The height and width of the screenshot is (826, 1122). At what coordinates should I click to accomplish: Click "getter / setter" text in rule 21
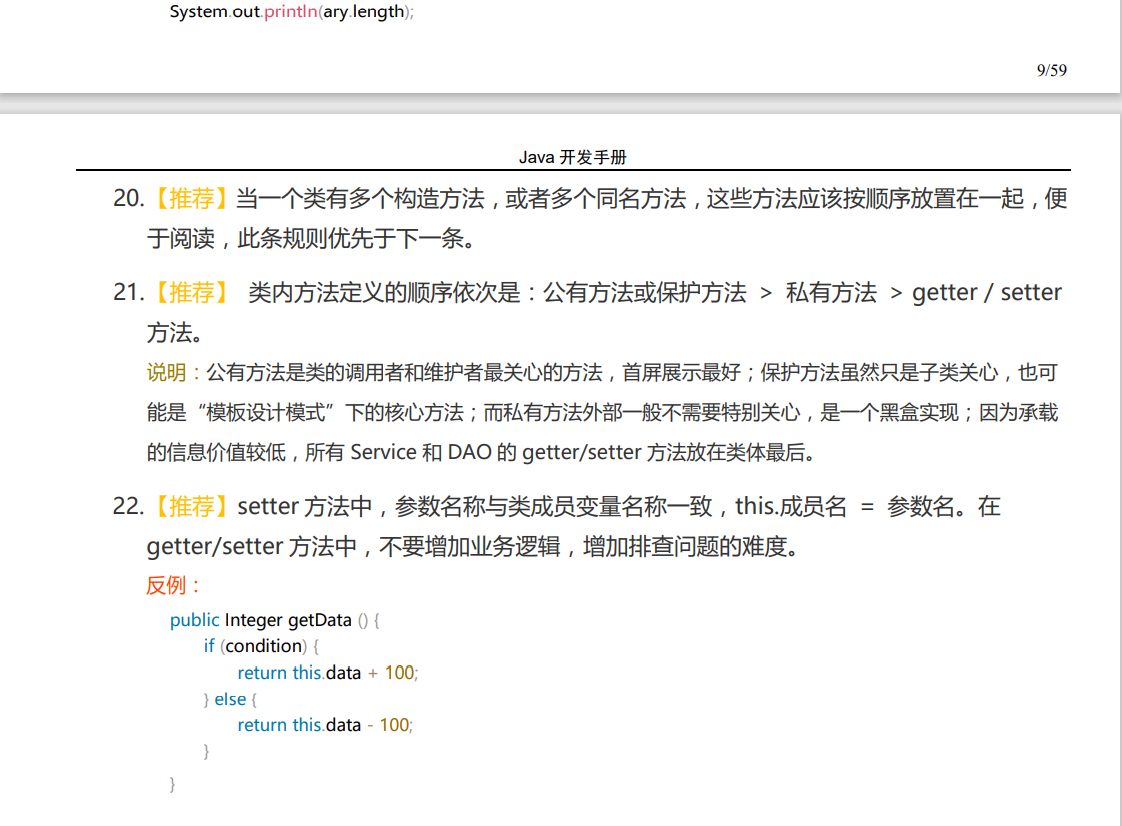[987, 292]
